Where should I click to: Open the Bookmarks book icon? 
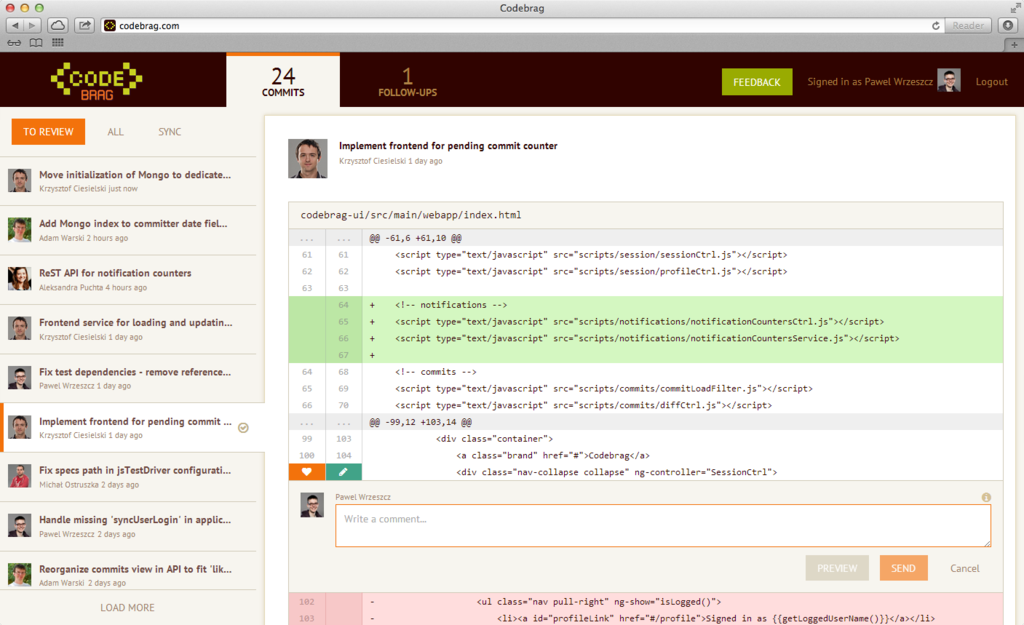coord(36,42)
